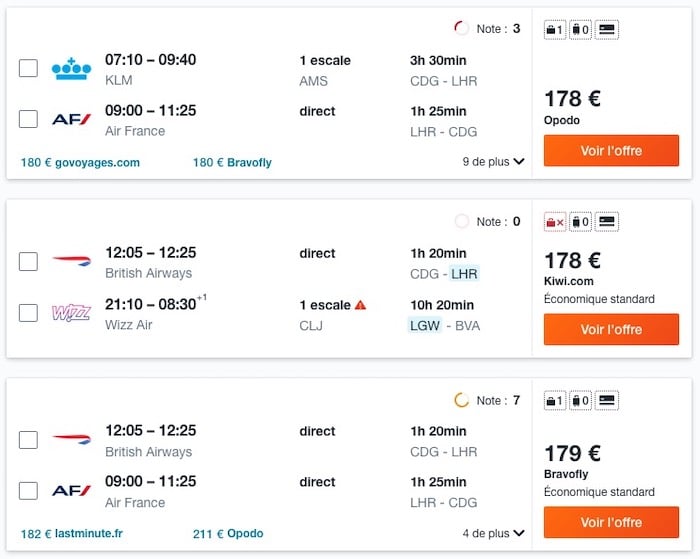Click "Voir l'offre" for Kiwi.com
The image size is (700, 559).
(x=611, y=329)
